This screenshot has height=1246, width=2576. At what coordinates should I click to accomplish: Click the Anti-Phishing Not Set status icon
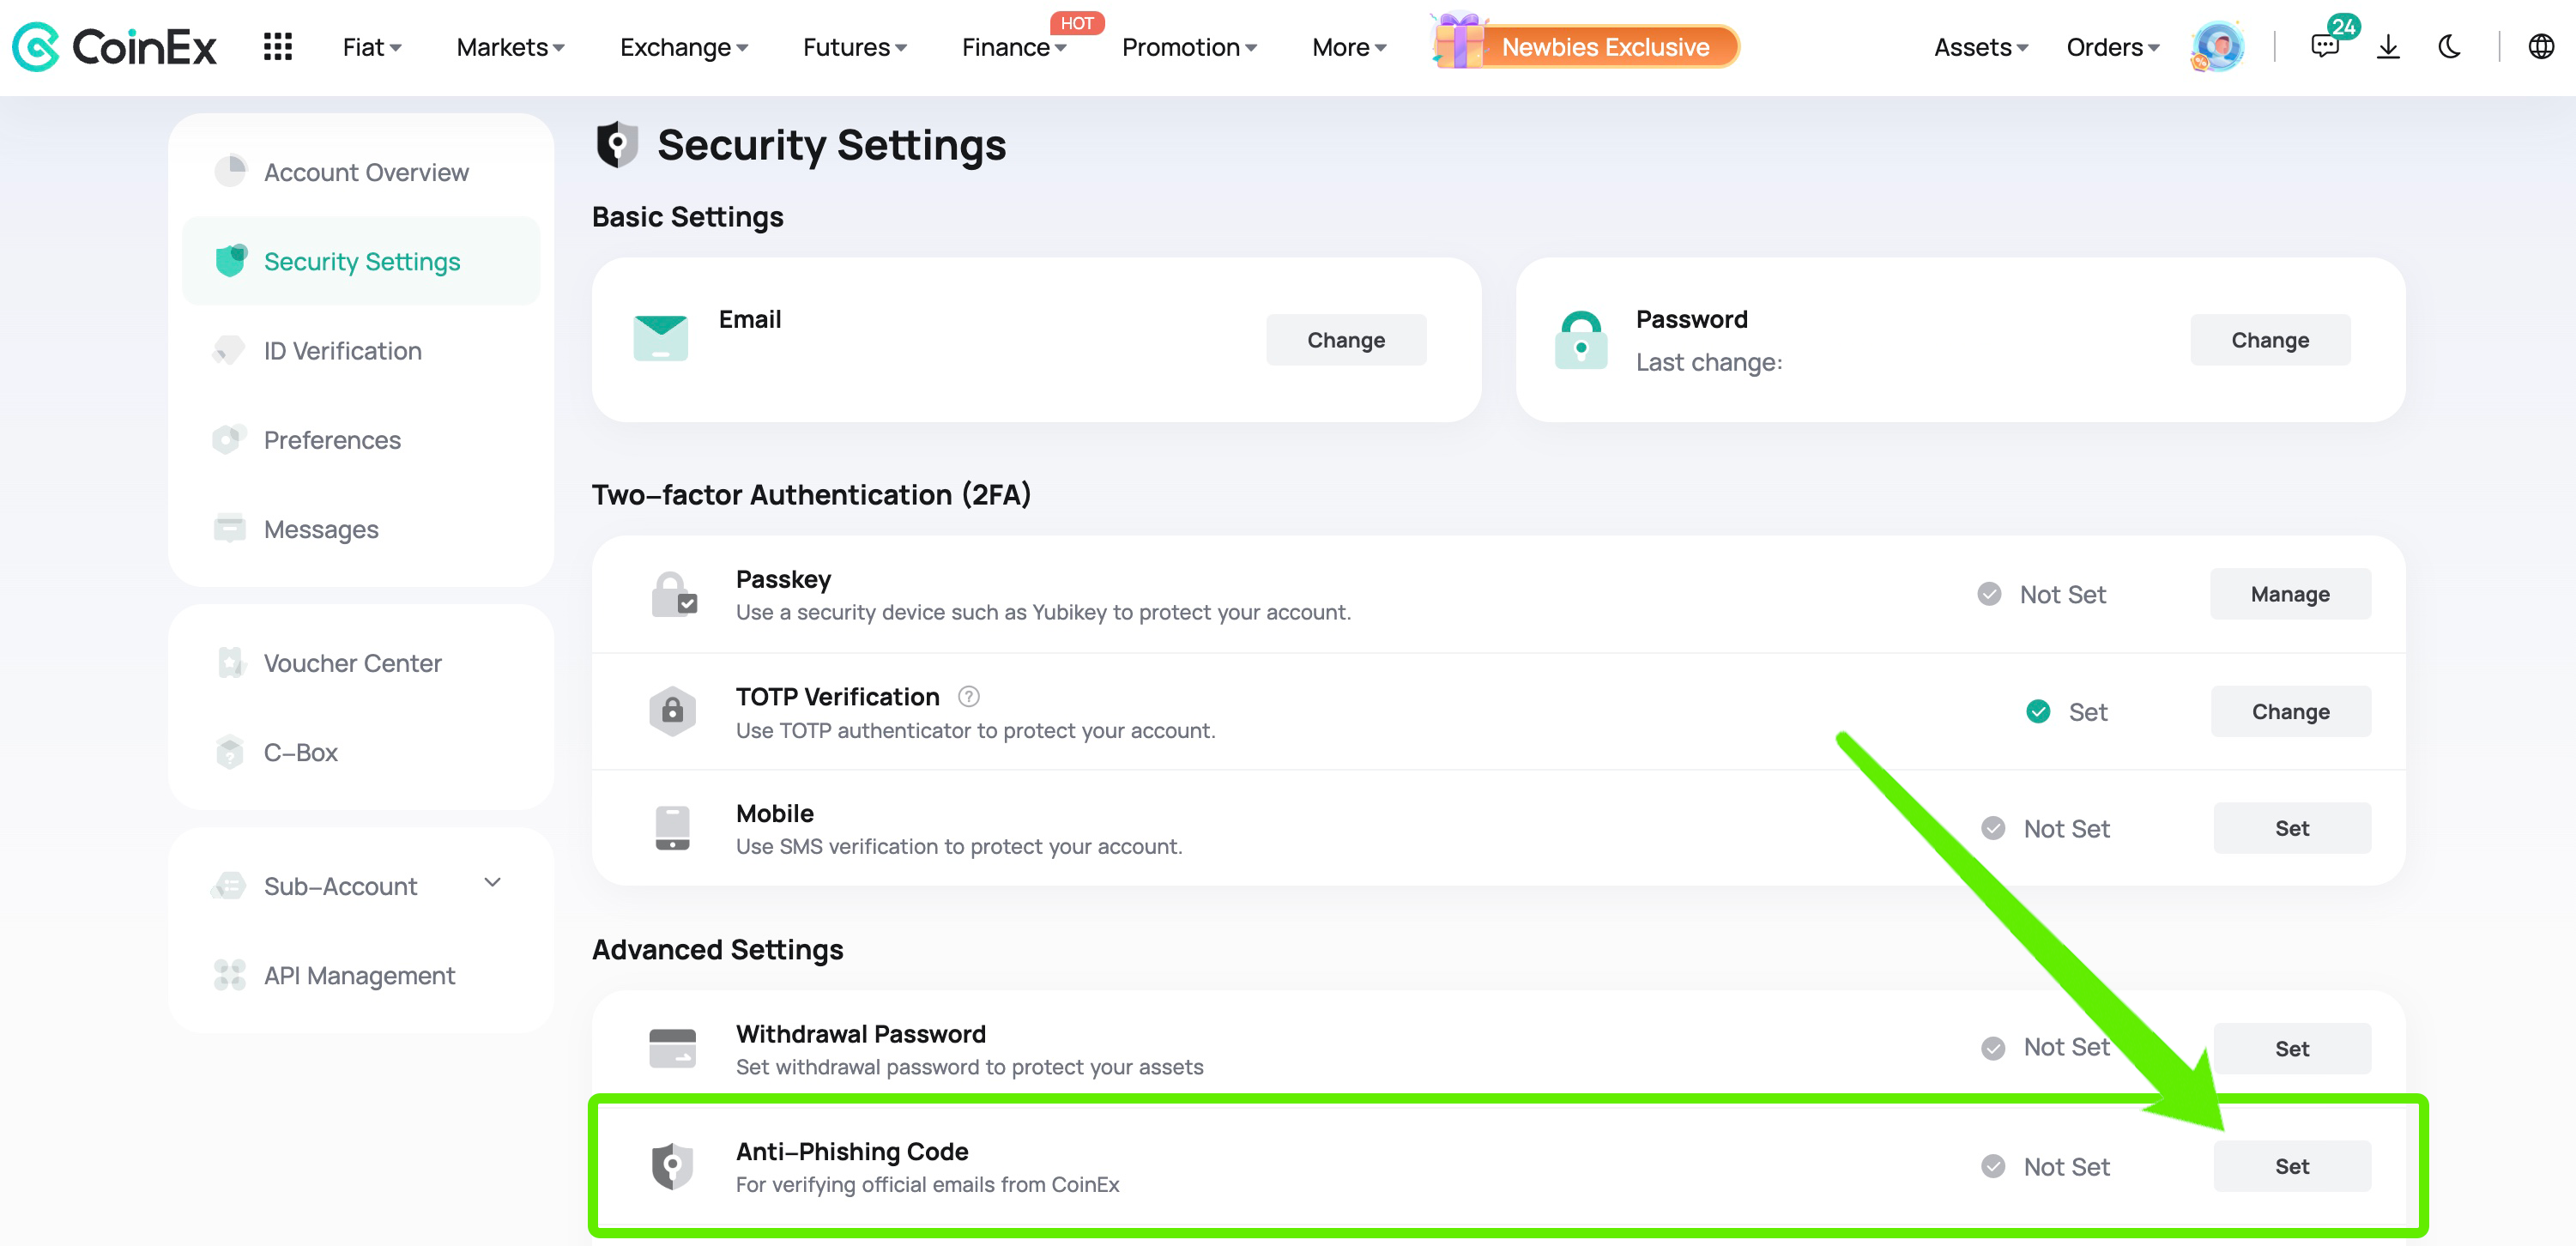(x=1993, y=1166)
